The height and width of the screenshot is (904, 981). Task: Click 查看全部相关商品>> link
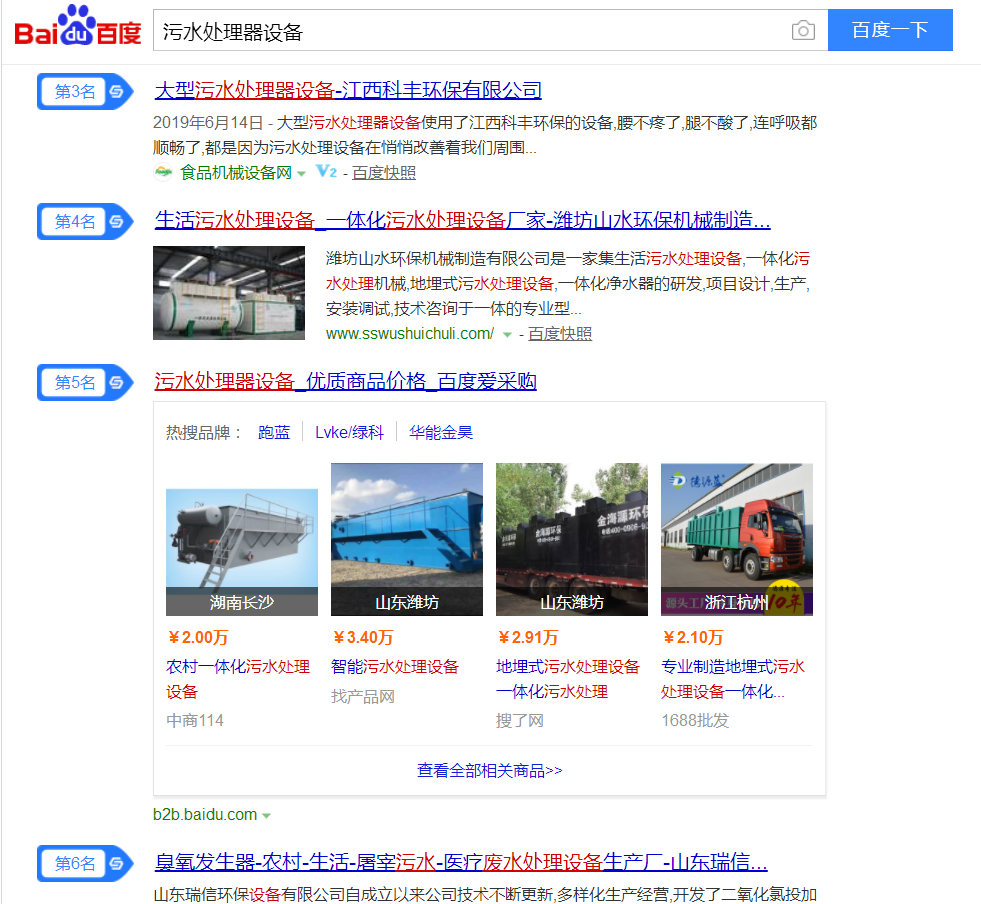coord(490,771)
